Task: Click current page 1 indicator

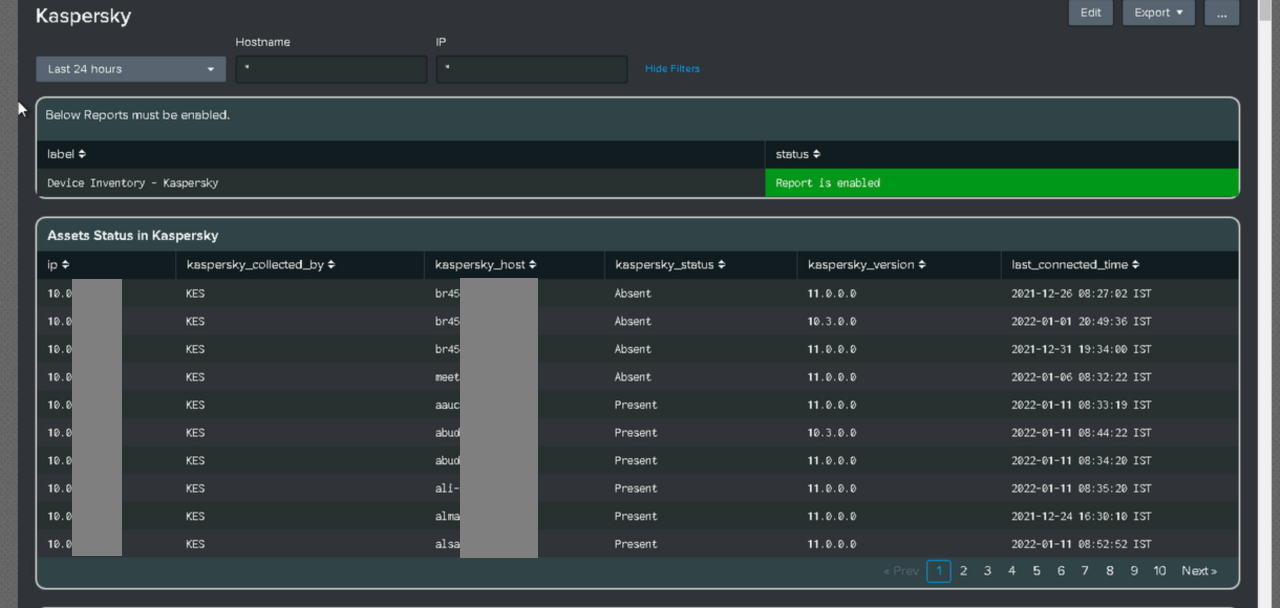Action: (938, 571)
